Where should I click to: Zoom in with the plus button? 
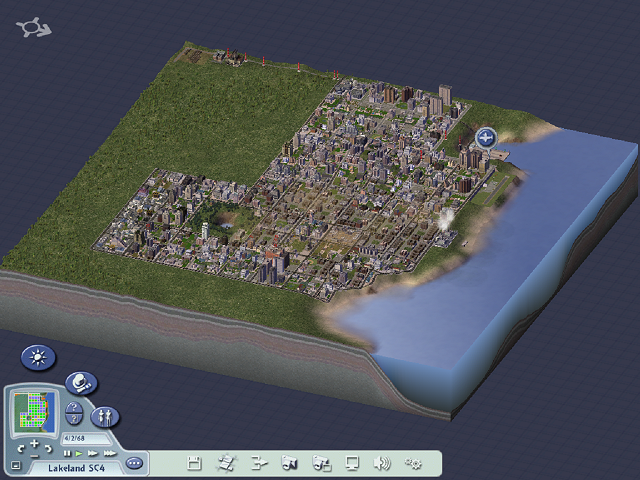pos(33,443)
